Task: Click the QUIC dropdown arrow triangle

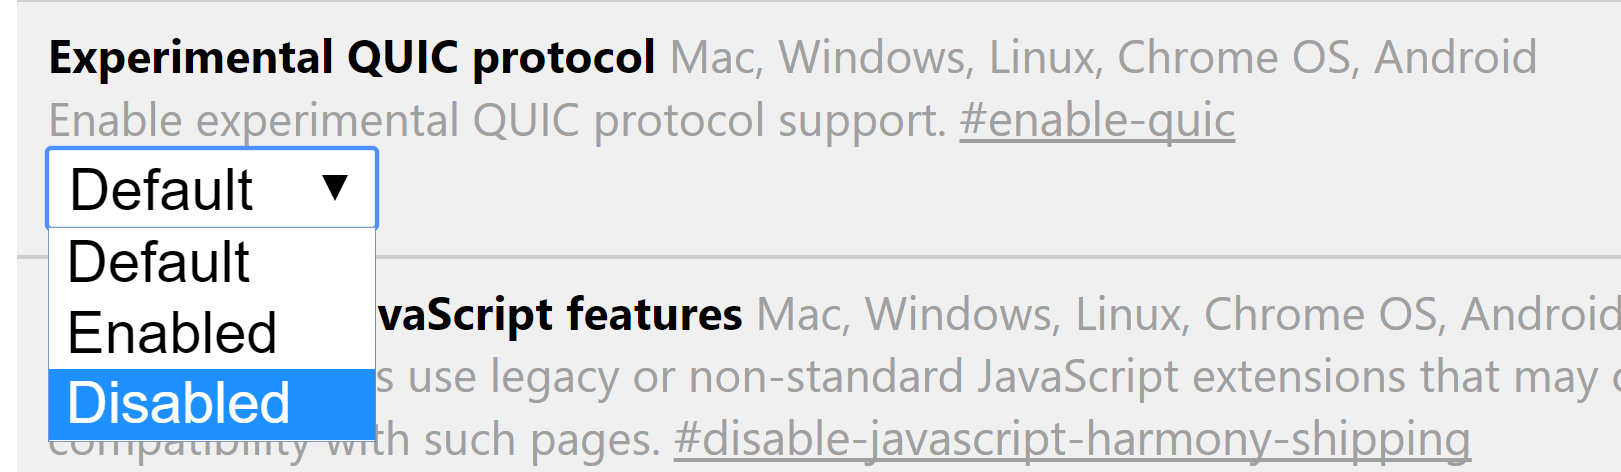Action: [x=335, y=187]
